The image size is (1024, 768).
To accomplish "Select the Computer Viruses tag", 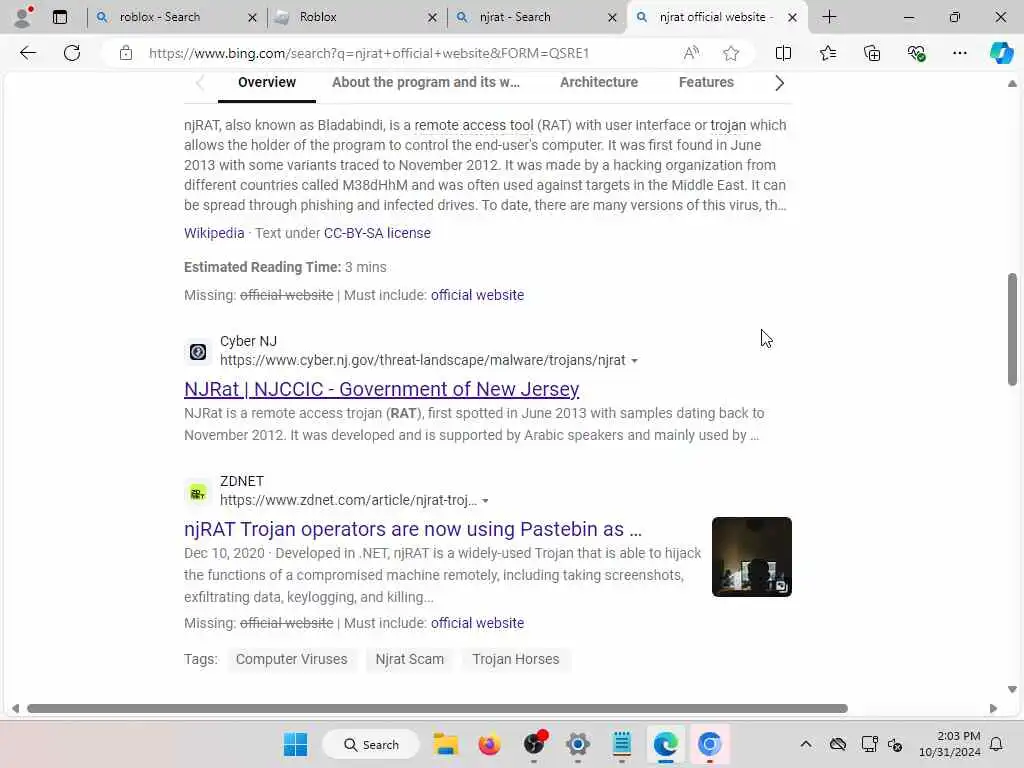I will 291,659.
